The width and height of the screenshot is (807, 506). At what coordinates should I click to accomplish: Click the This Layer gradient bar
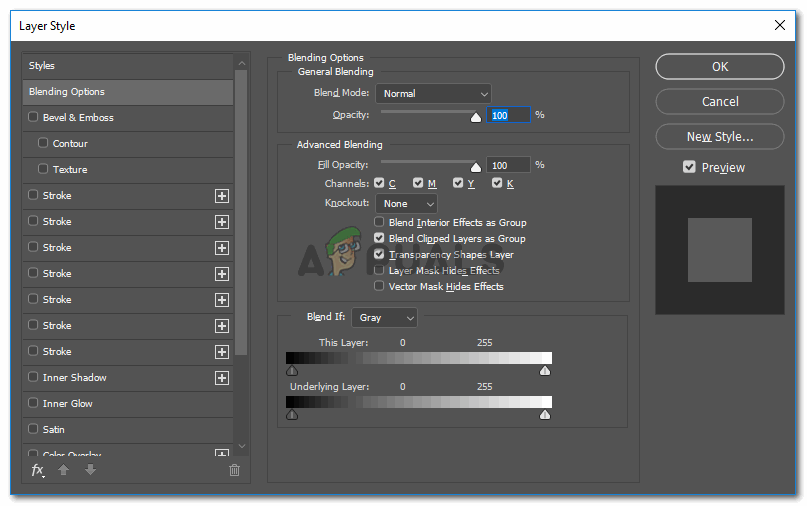pyautogui.click(x=419, y=358)
